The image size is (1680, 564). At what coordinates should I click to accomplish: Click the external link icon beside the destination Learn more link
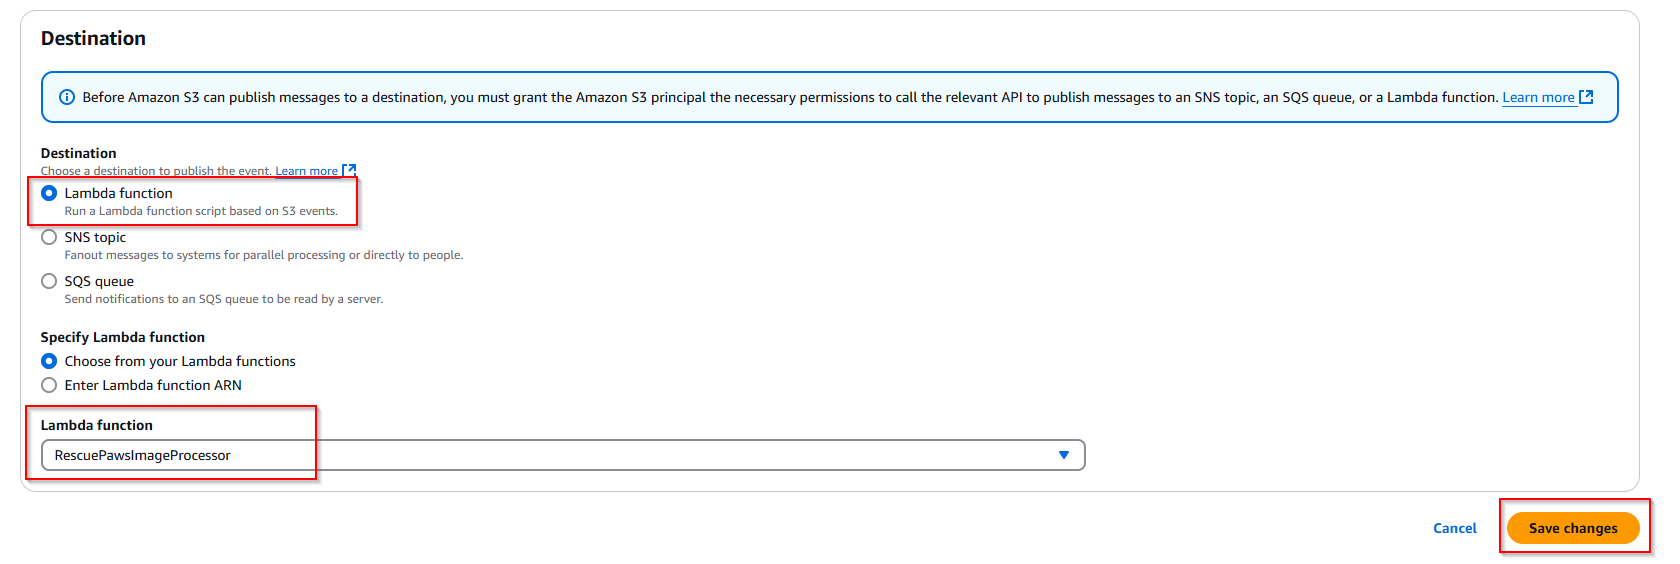pos(349,171)
